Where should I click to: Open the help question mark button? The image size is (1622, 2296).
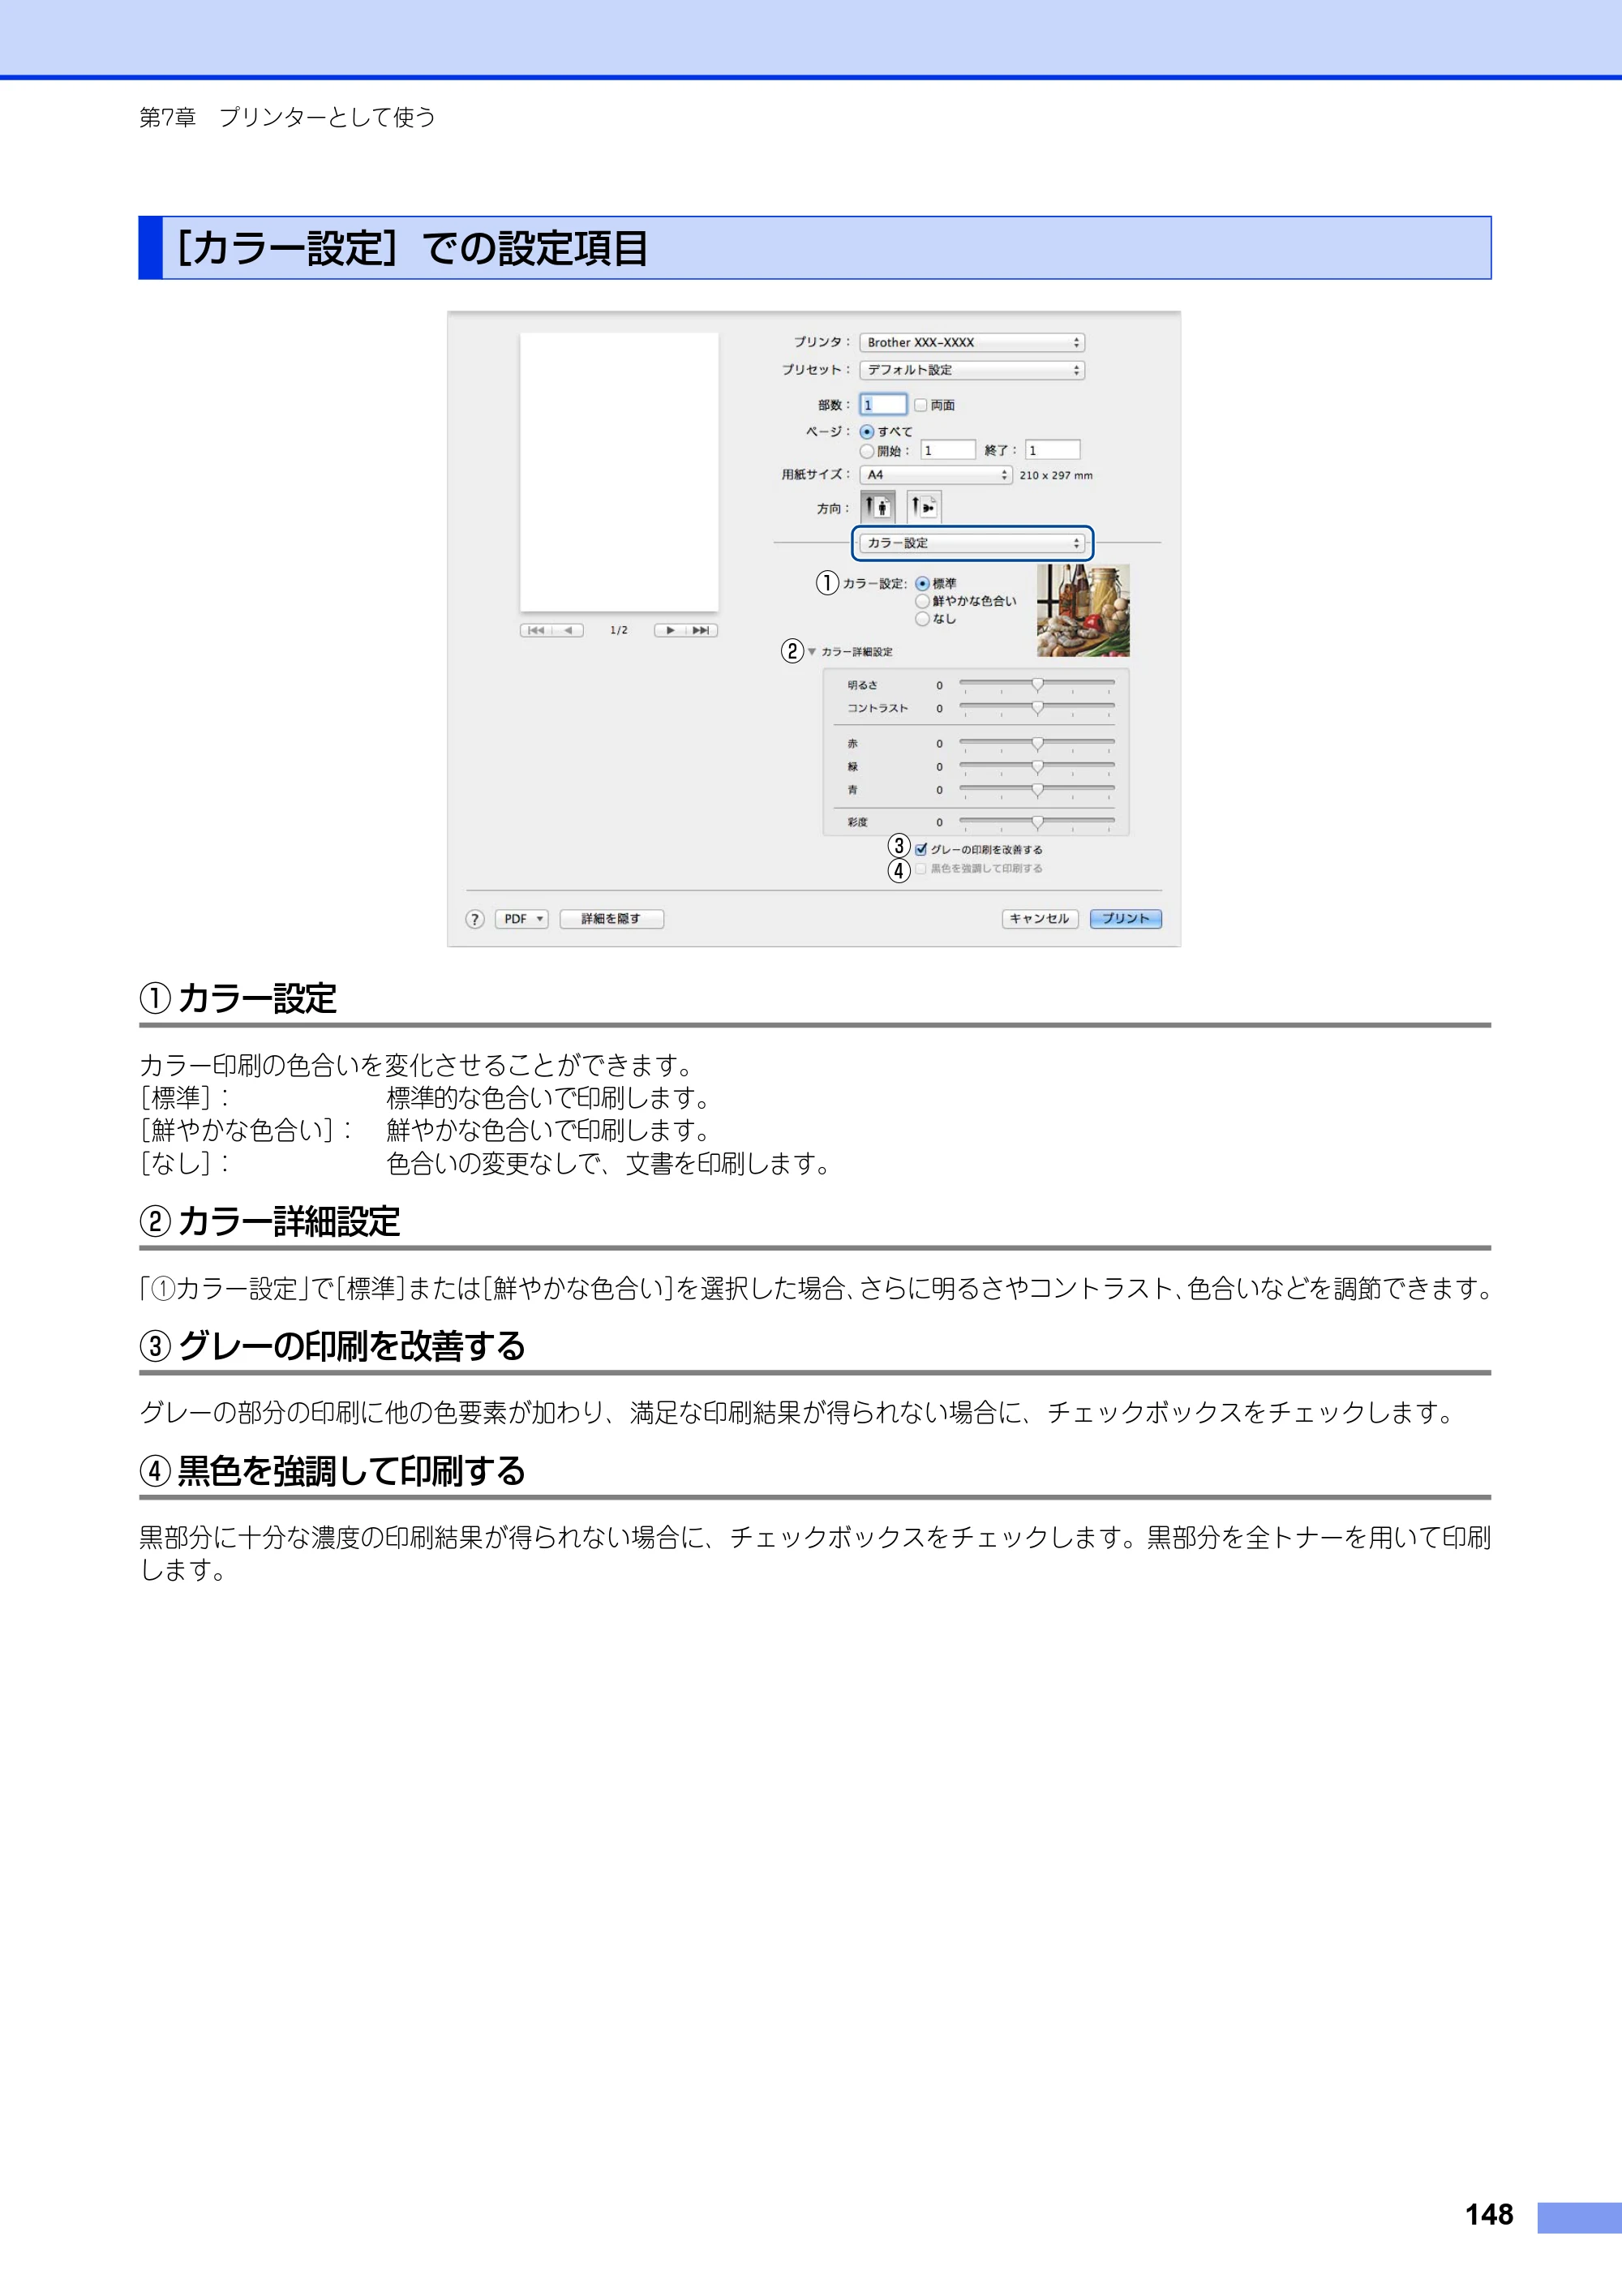click(475, 919)
